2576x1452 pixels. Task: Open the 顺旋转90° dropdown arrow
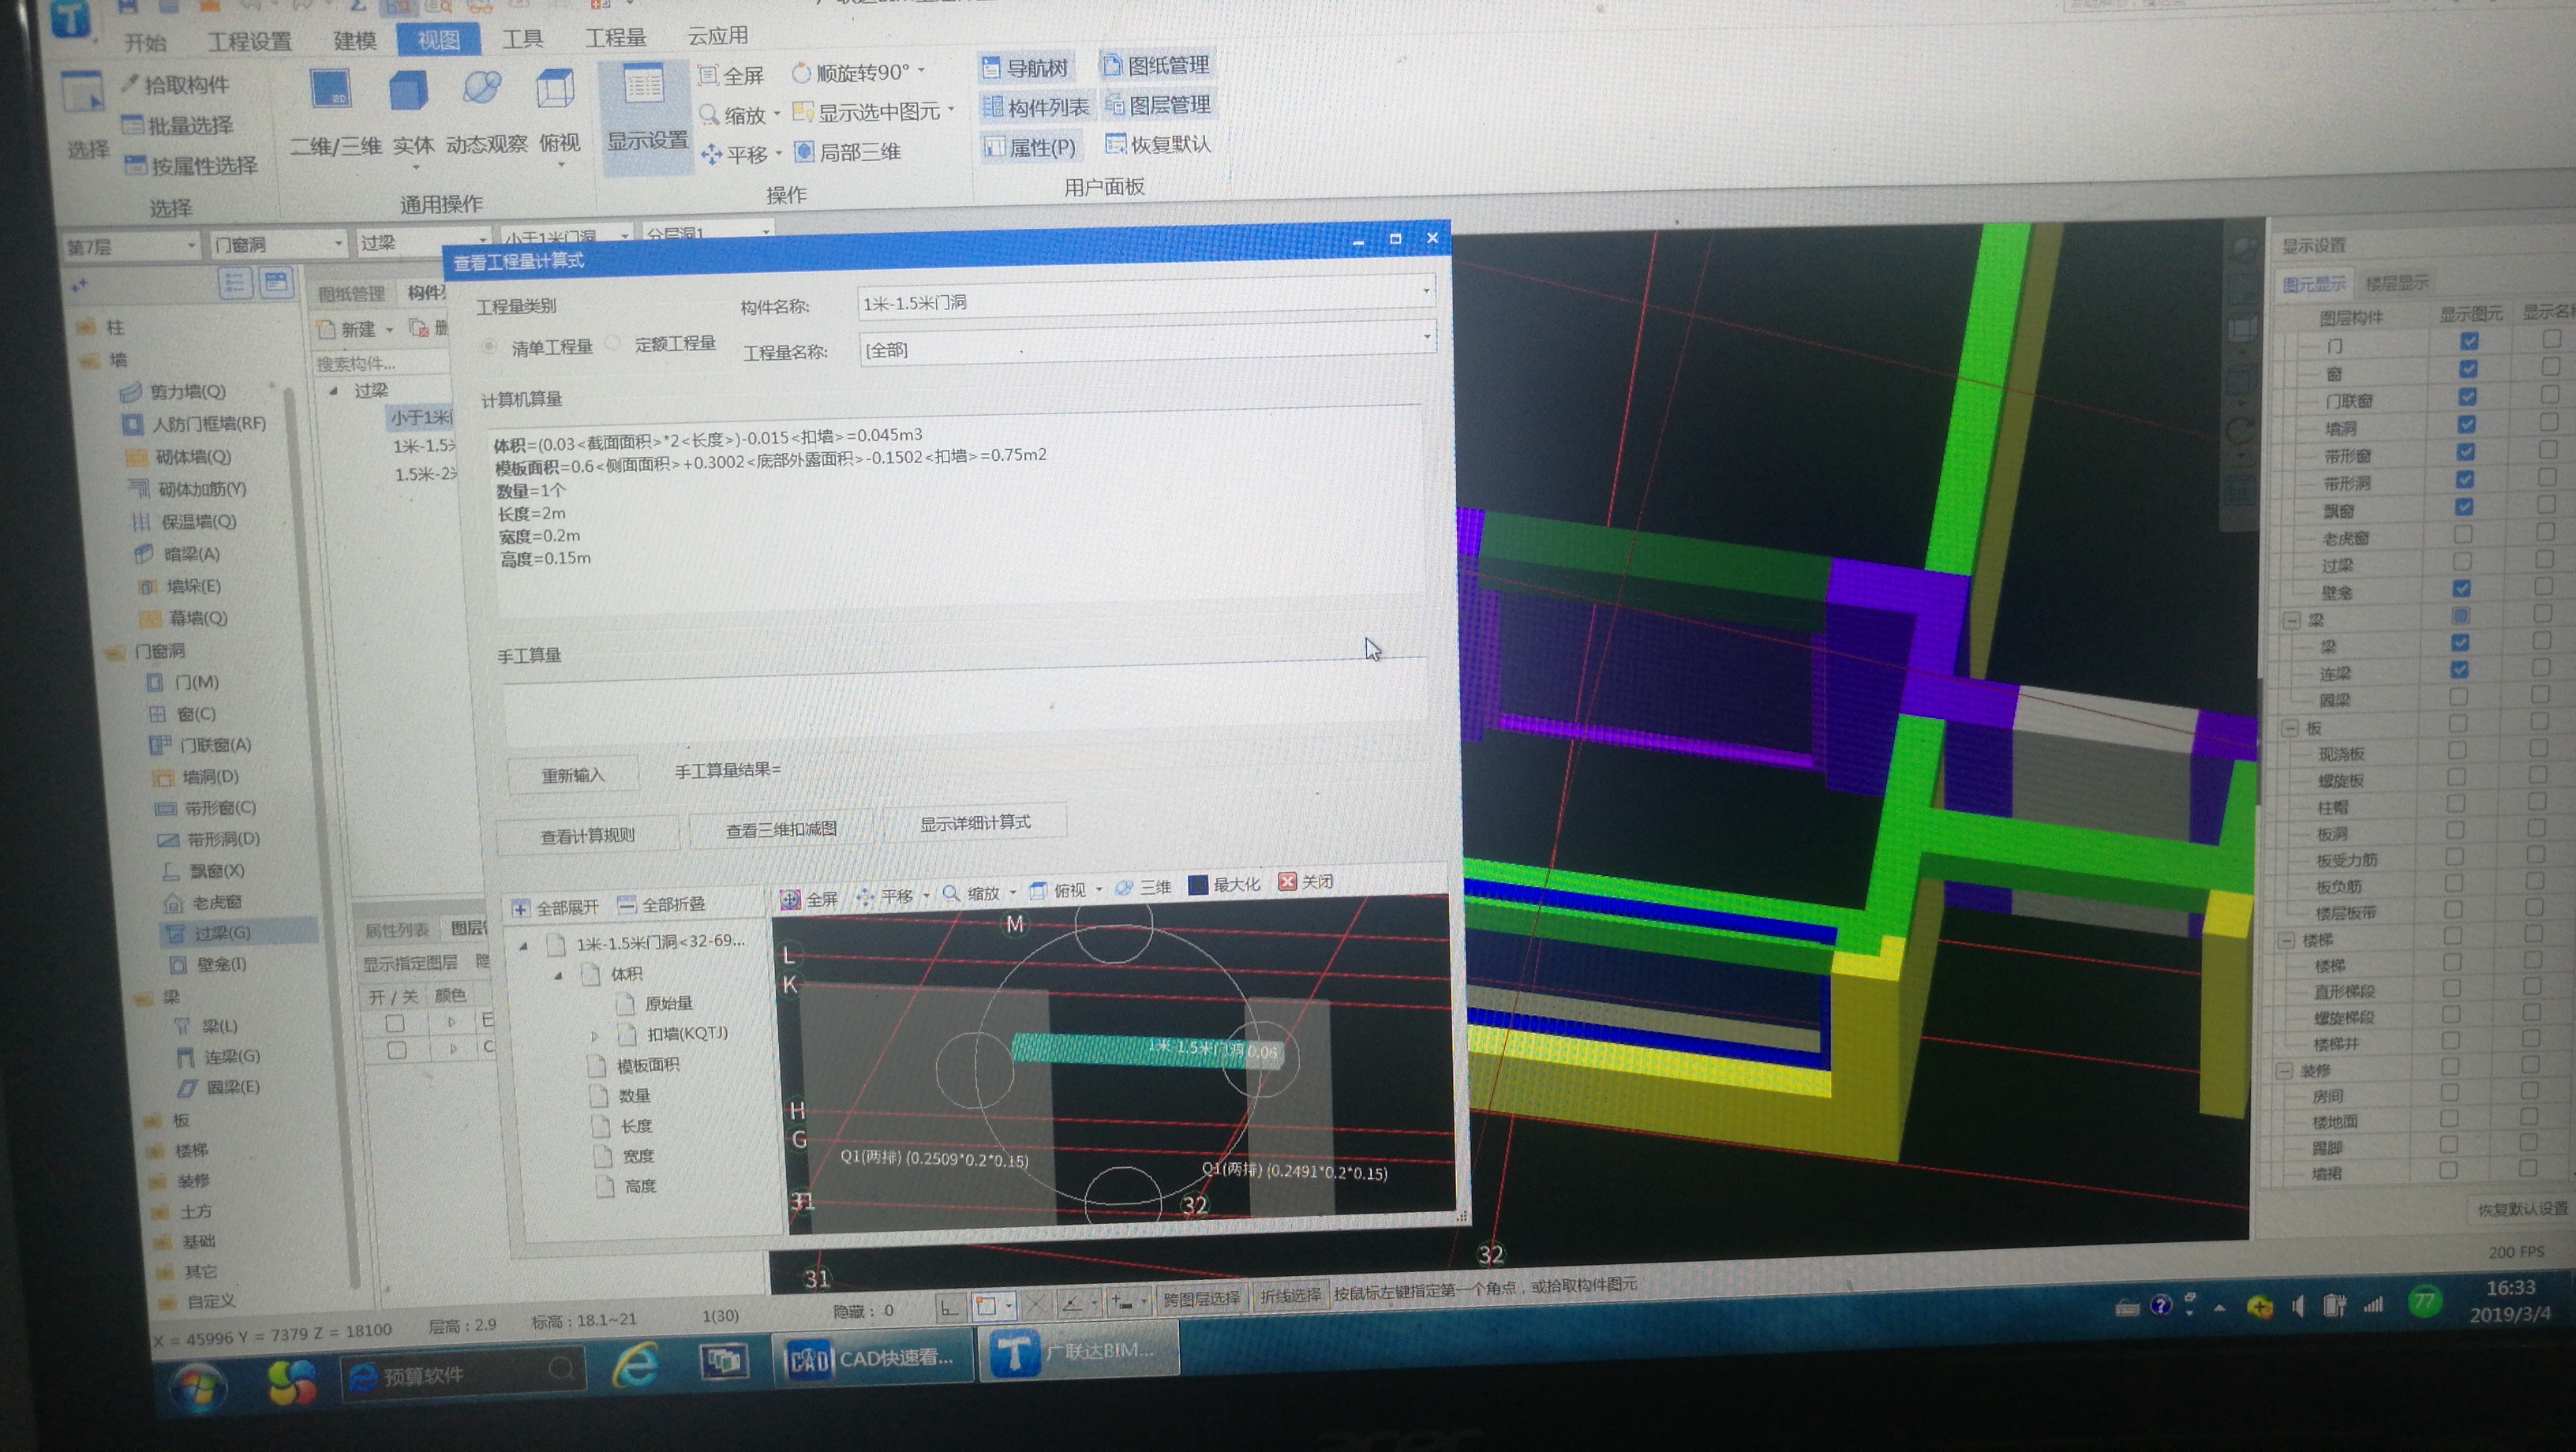(x=921, y=70)
